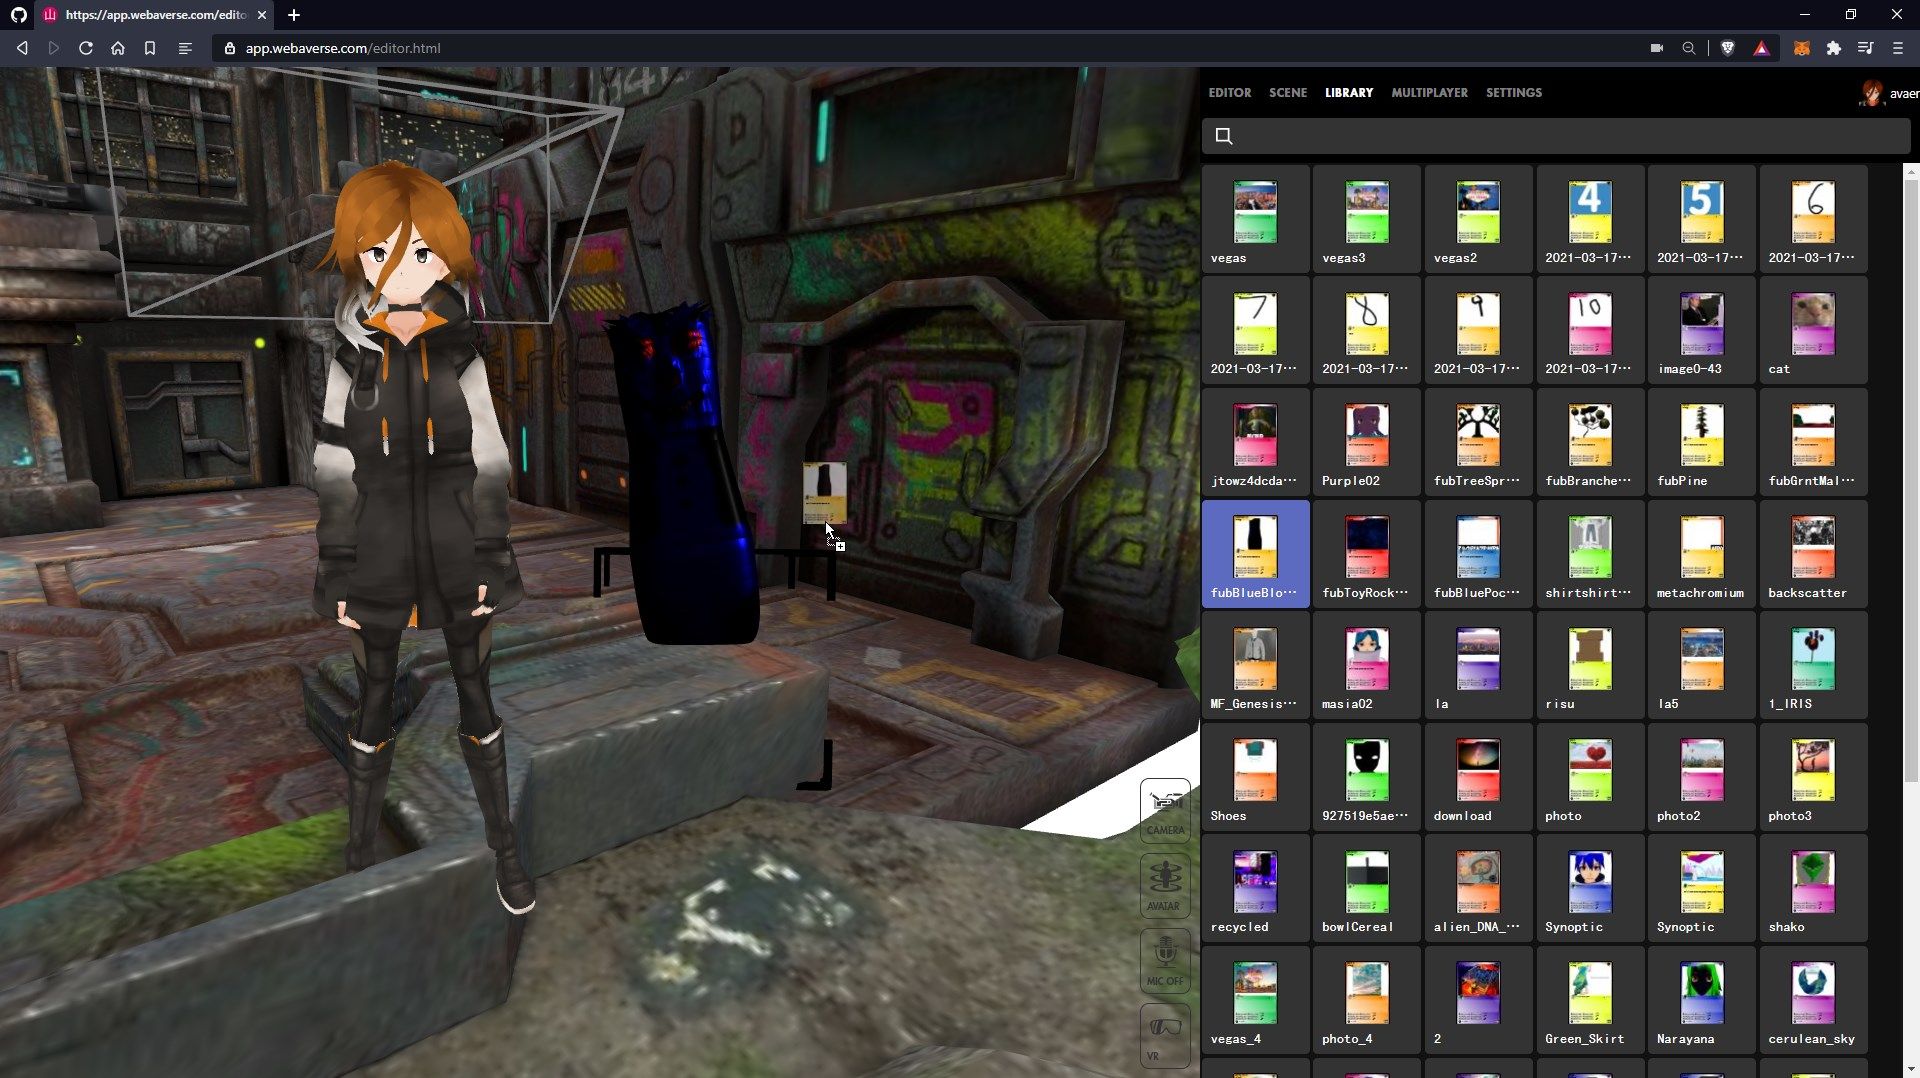Open the AVATAR button in the viewport
The image size is (1920, 1078).
point(1165,885)
